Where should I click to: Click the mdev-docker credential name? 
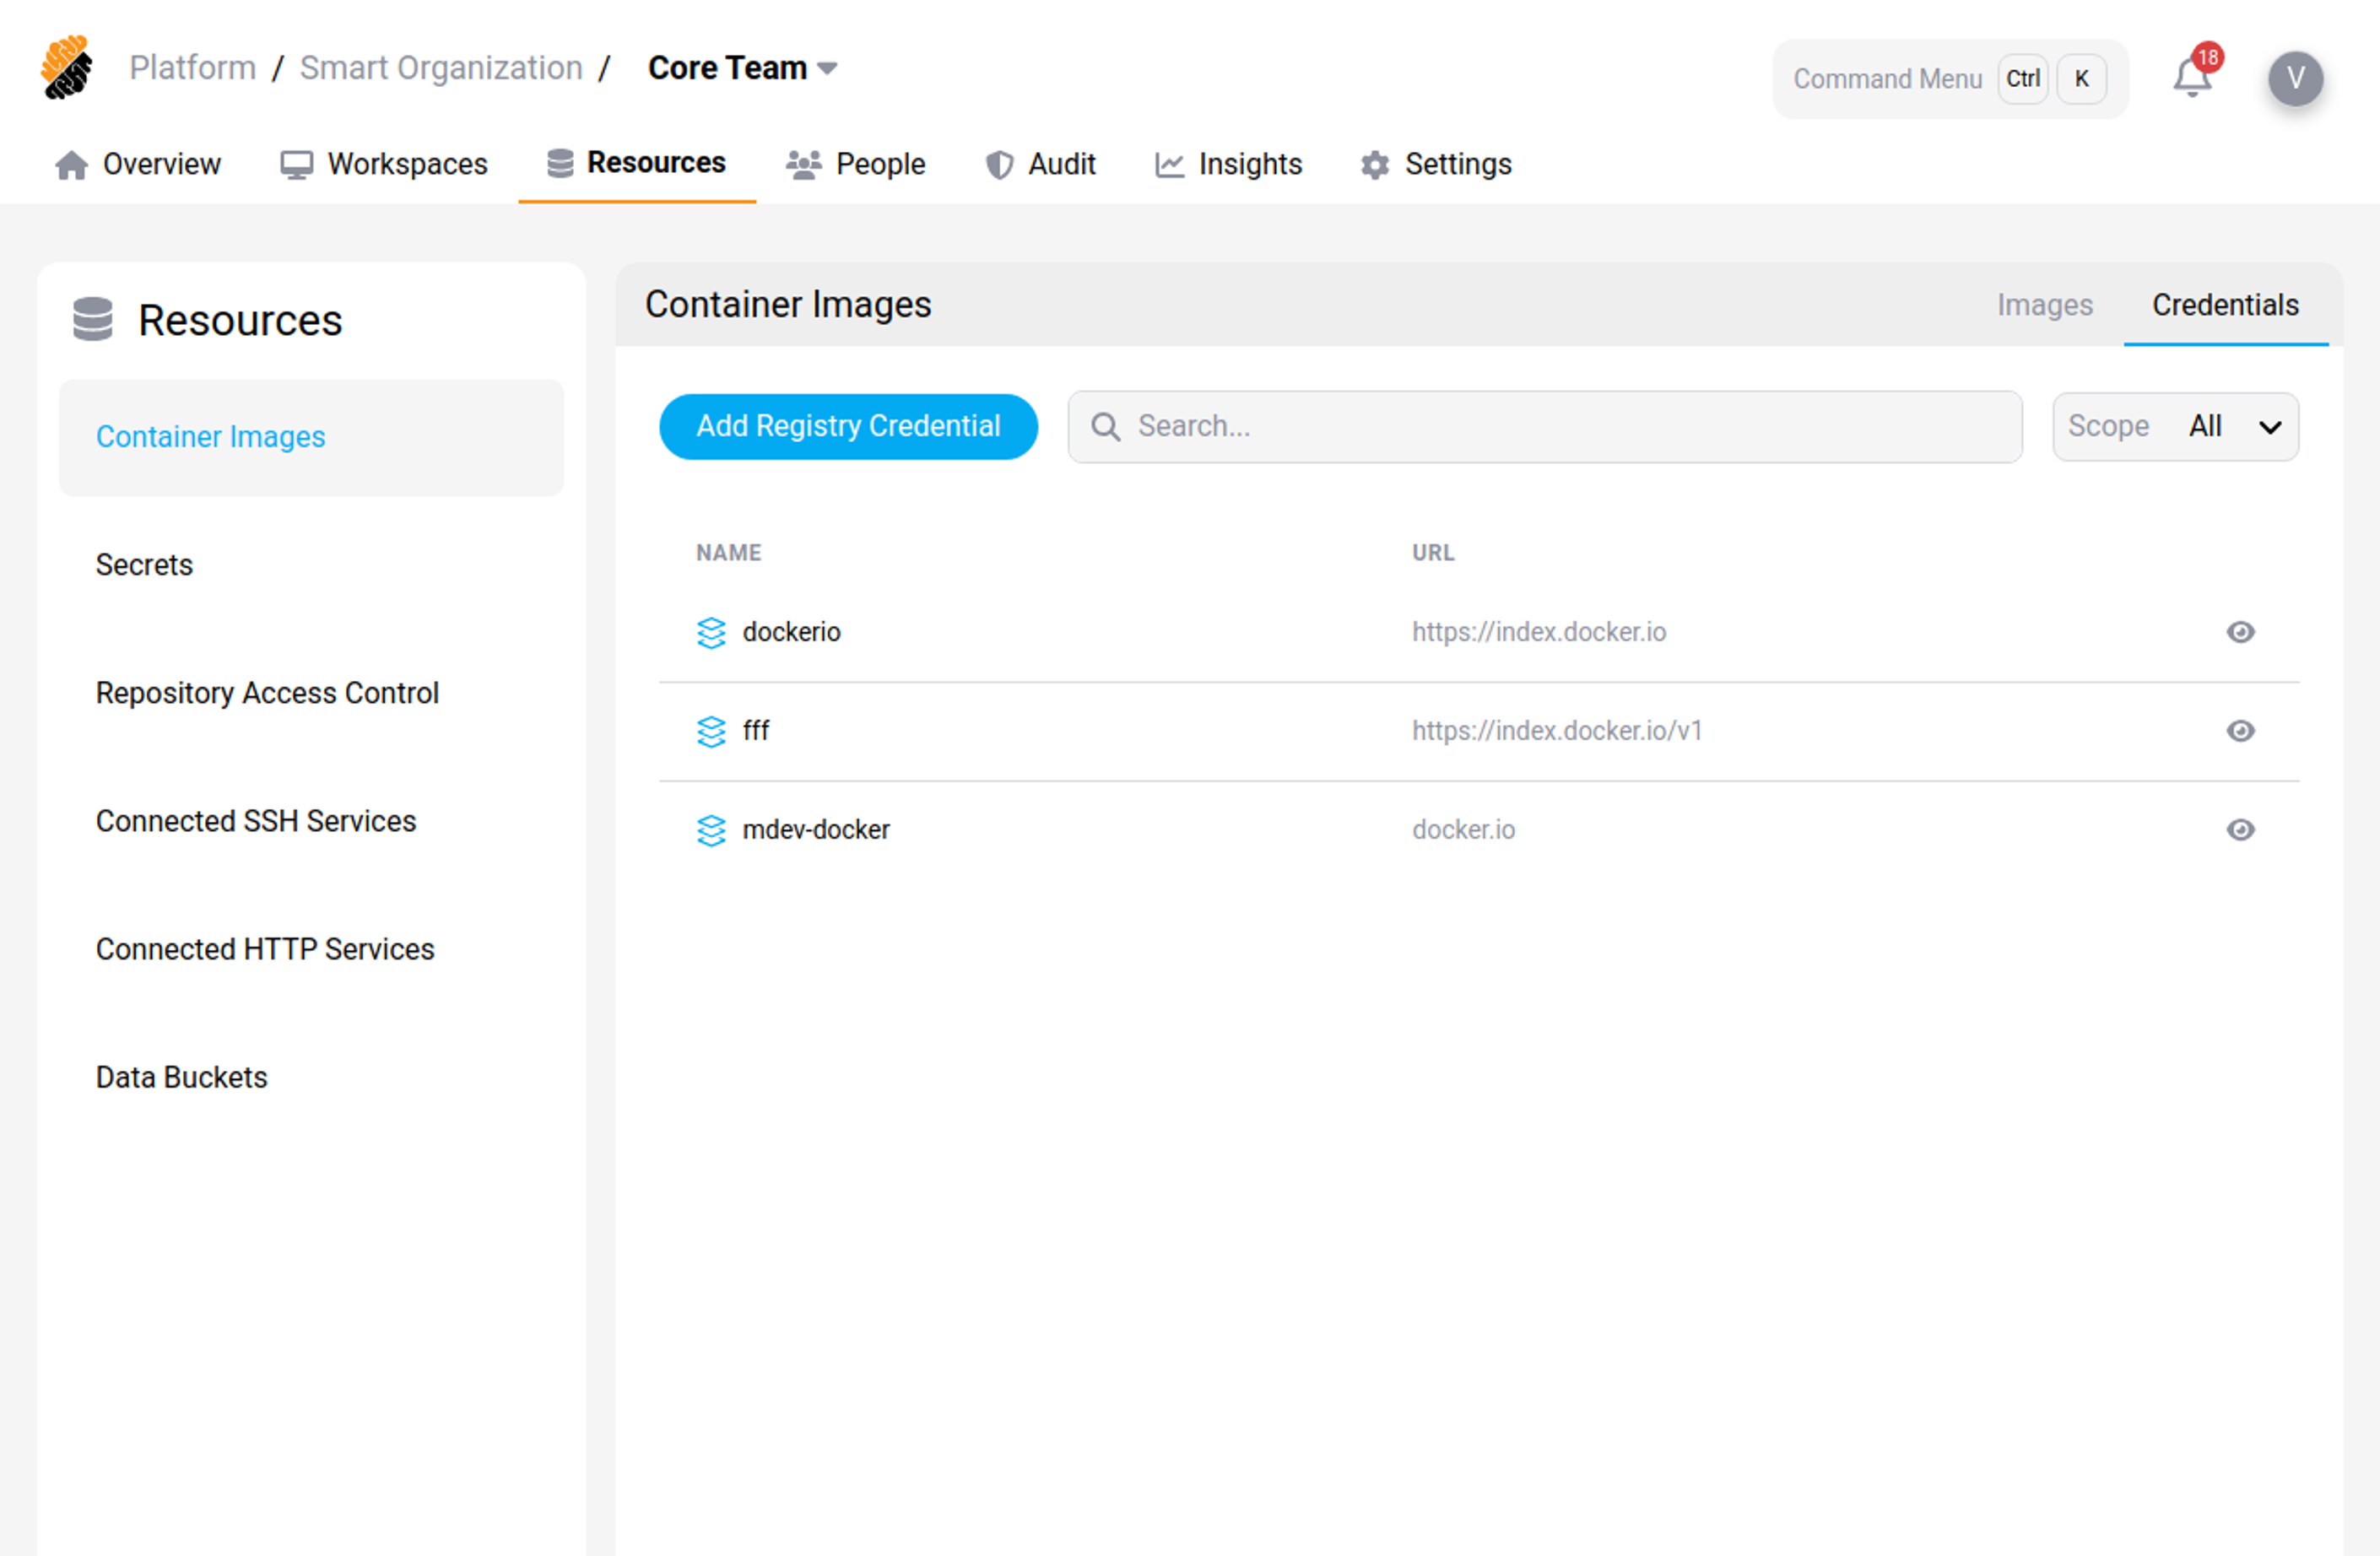click(x=815, y=830)
